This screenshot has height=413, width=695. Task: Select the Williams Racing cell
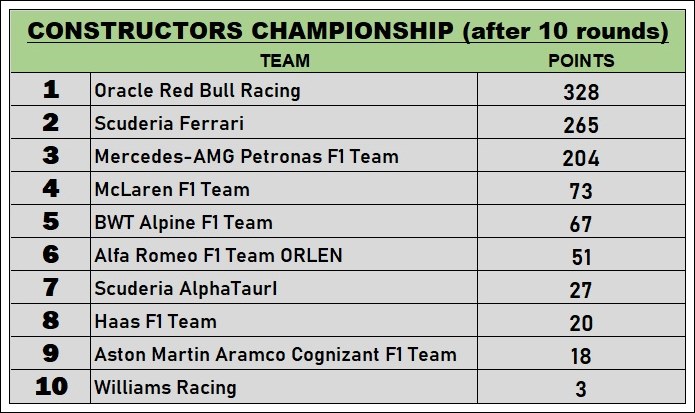pos(165,388)
